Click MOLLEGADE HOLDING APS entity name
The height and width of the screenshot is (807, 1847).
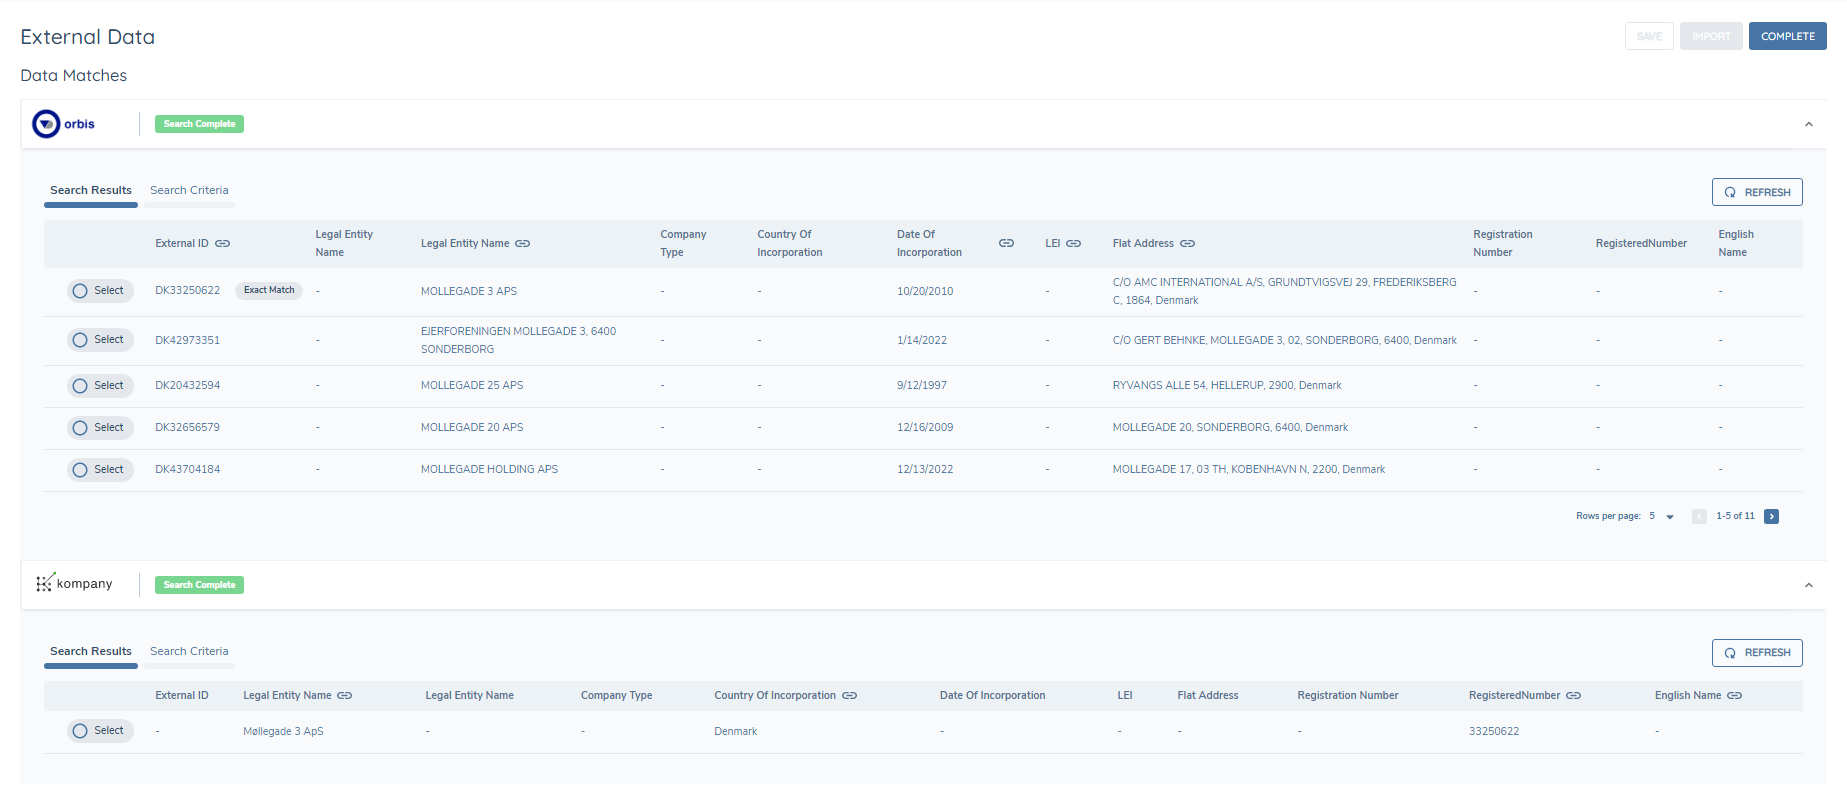pos(489,470)
